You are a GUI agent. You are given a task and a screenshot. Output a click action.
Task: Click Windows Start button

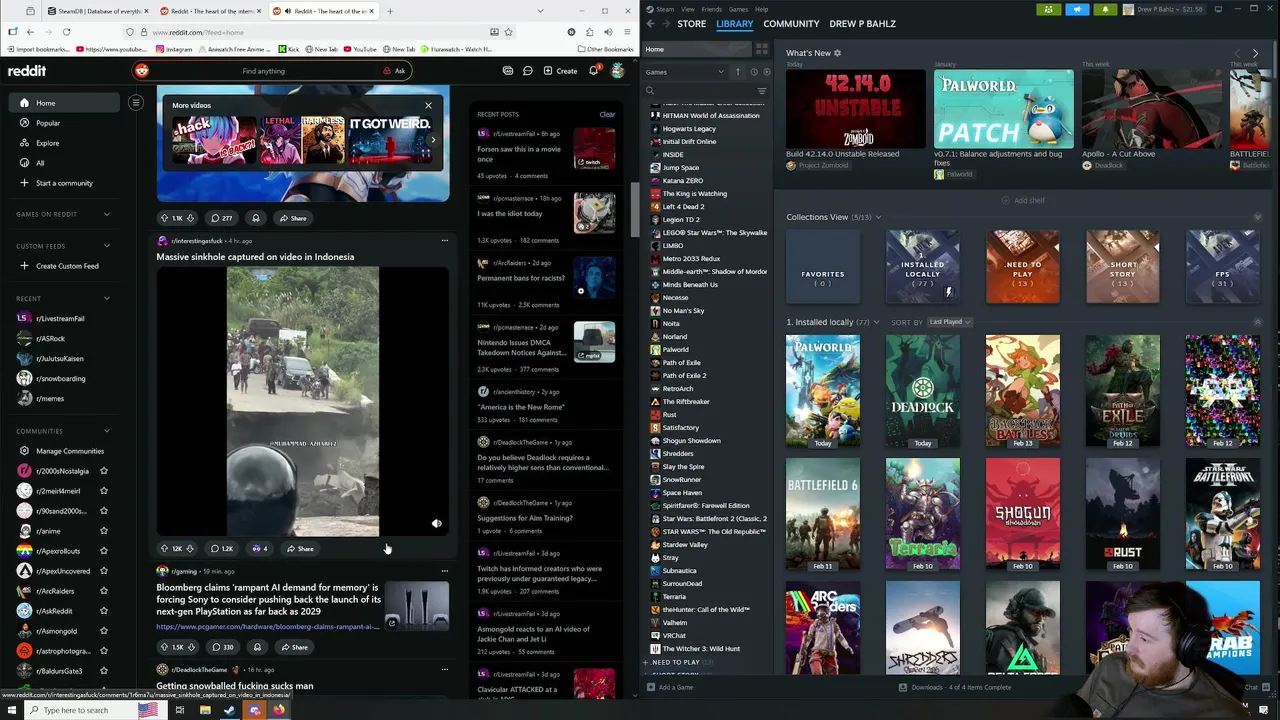click(12, 710)
